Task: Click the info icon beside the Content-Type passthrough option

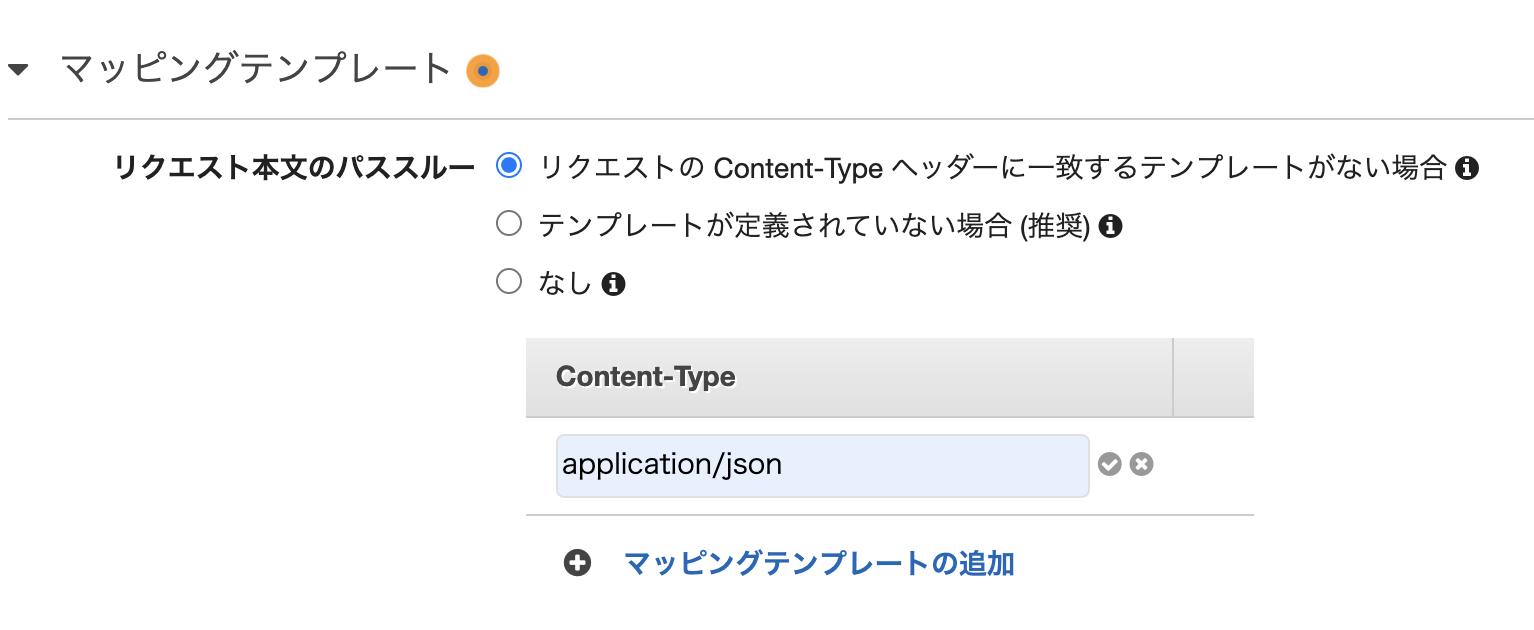Action: point(1468,169)
